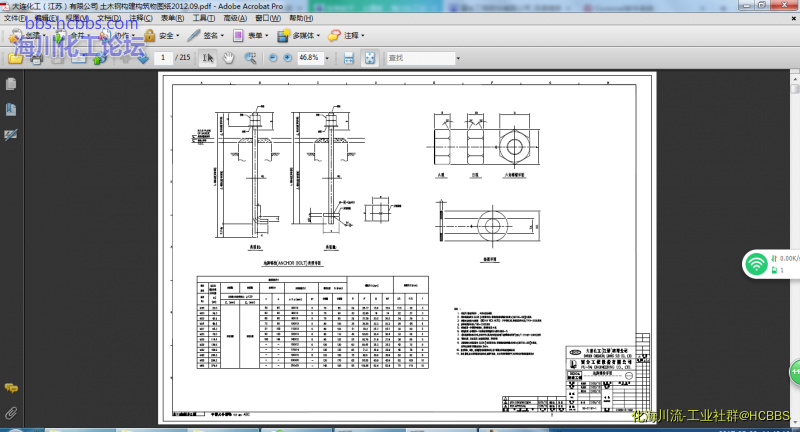Open the Bookmarks navigation panel
The height and width of the screenshot is (432, 800).
tap(11, 109)
